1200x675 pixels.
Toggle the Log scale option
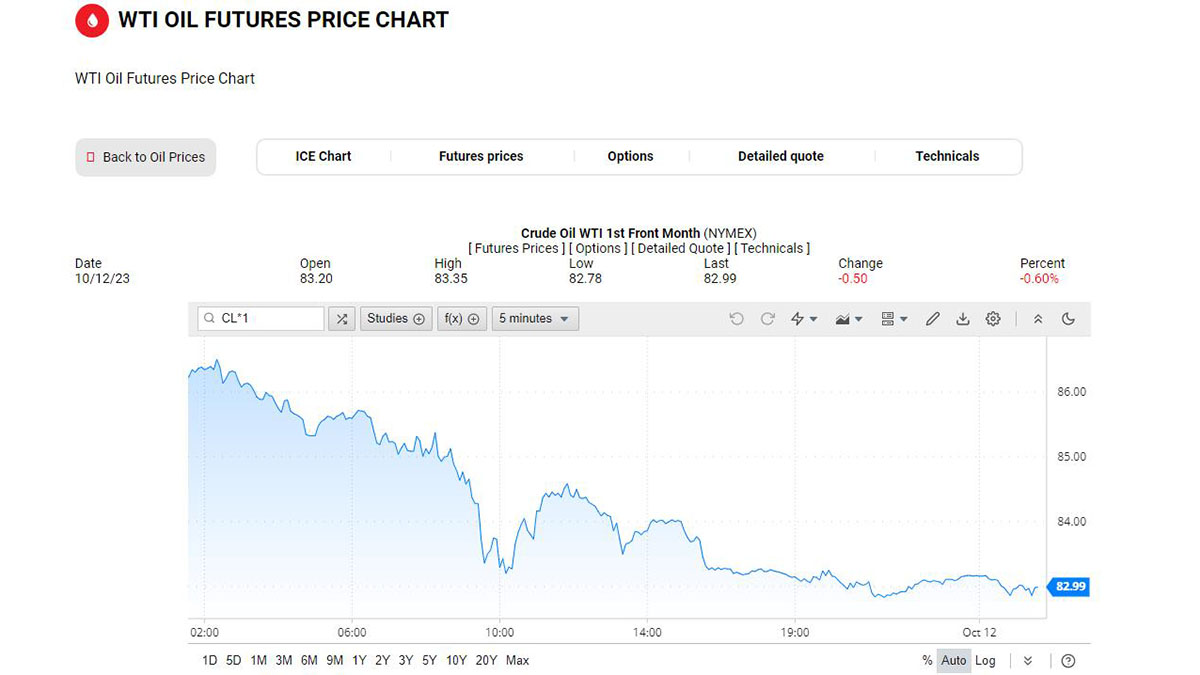pos(986,661)
